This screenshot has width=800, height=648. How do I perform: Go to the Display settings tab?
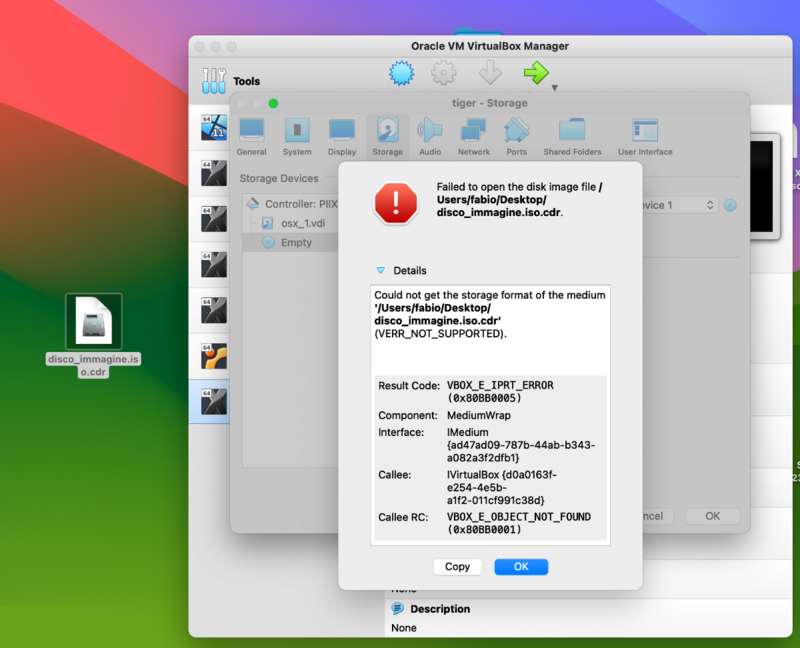(x=342, y=137)
